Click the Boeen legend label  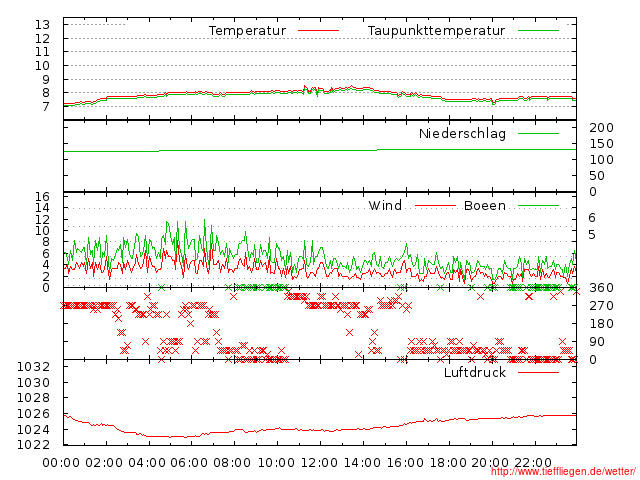click(484, 205)
